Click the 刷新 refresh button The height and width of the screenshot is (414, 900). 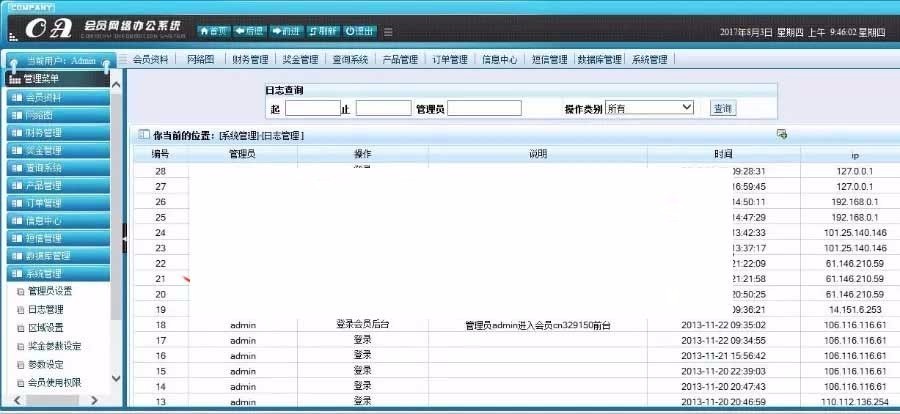point(323,31)
